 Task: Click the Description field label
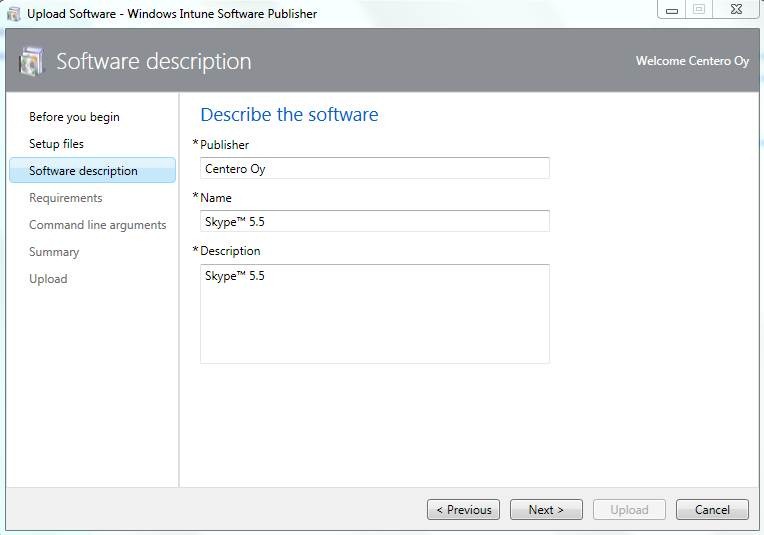[230, 251]
